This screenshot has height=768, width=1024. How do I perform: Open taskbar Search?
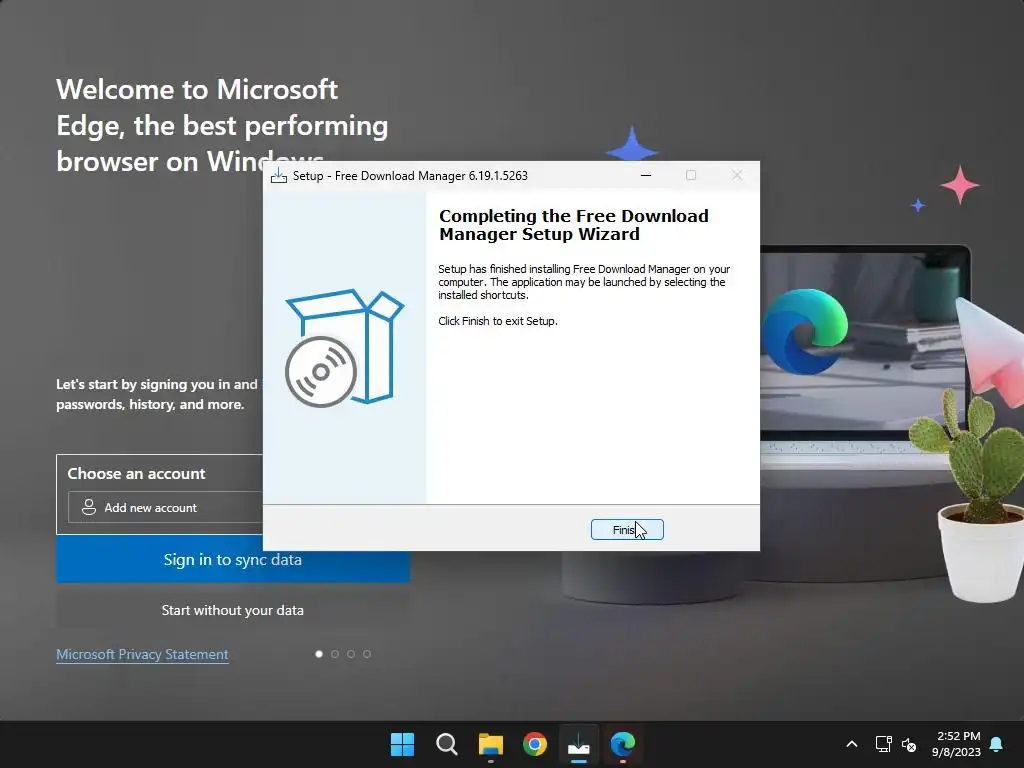[x=447, y=744]
